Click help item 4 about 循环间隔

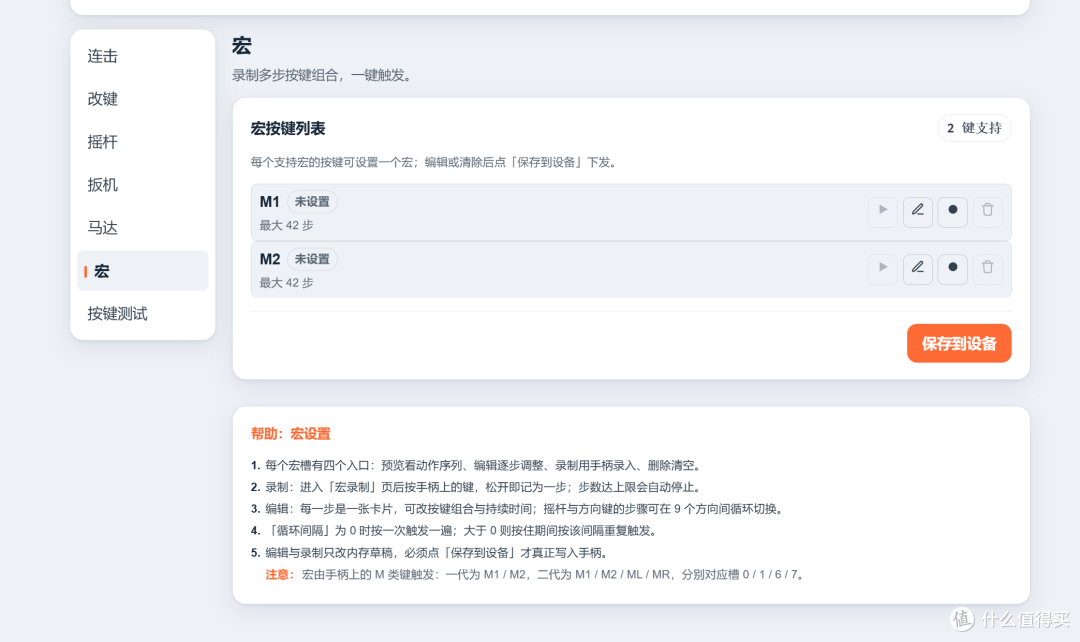coord(455,530)
